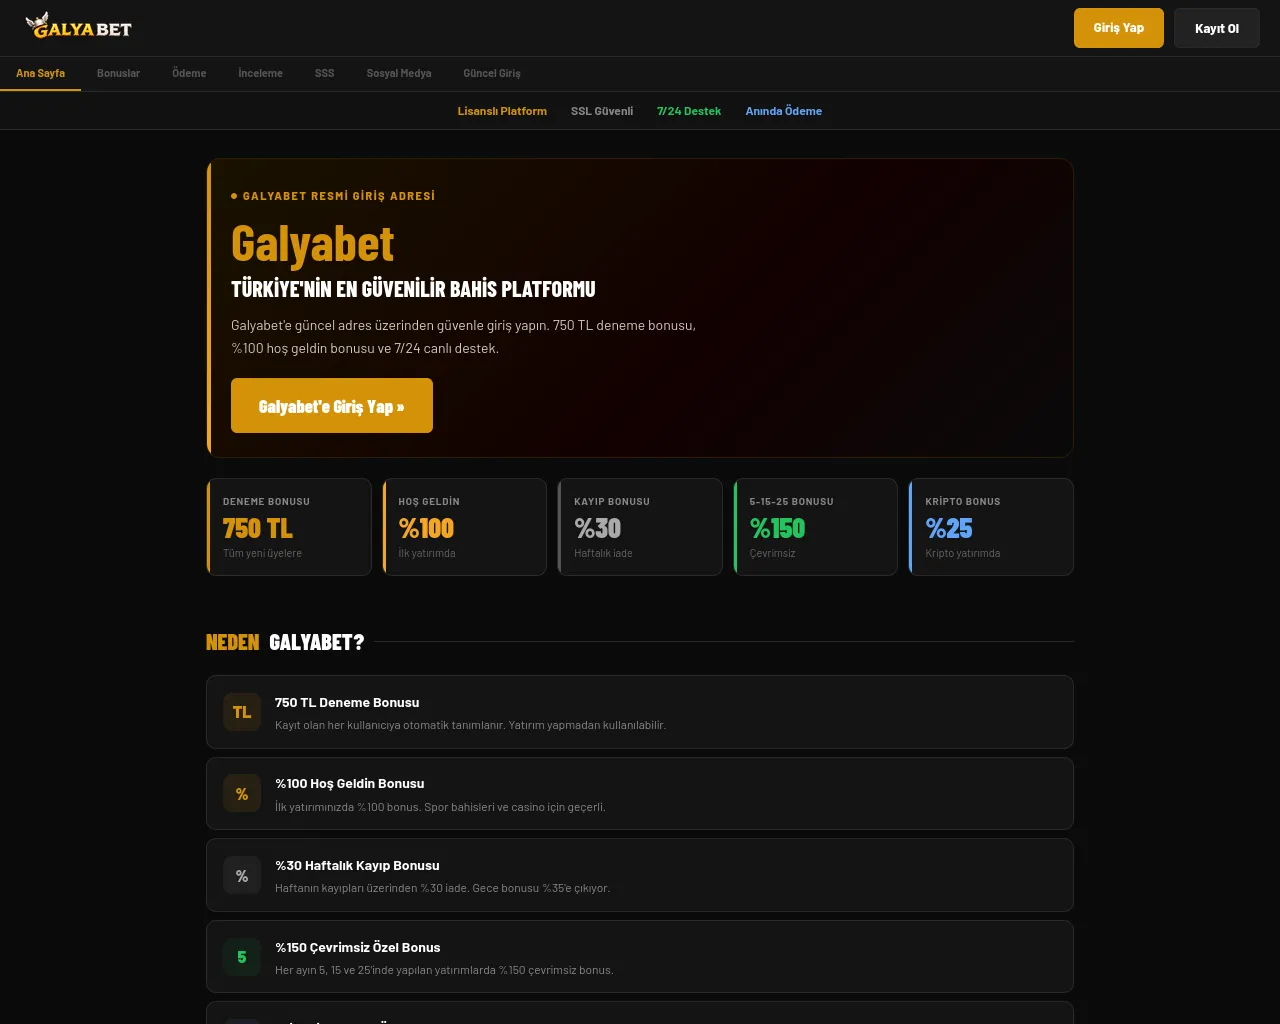This screenshot has height=1024, width=1280.
Task: Click the Anında Ödeme label
Action: click(784, 111)
